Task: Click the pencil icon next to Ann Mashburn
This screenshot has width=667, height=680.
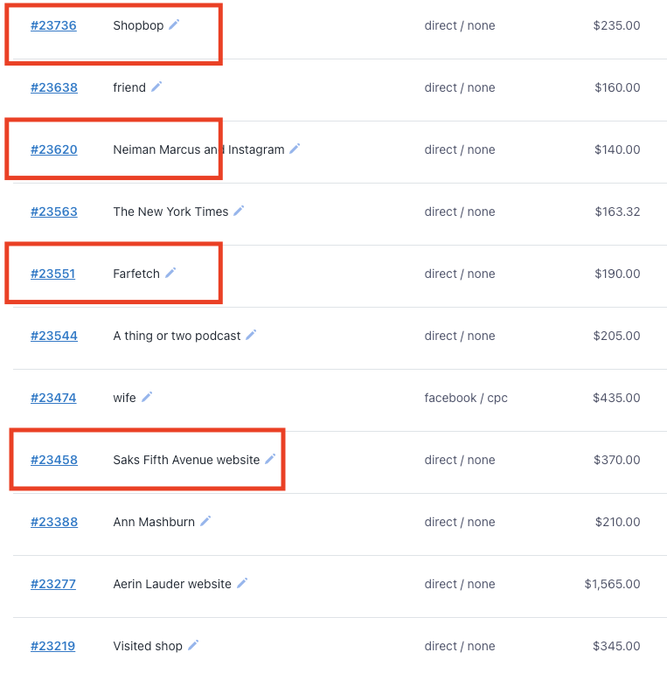Action: pos(206,521)
